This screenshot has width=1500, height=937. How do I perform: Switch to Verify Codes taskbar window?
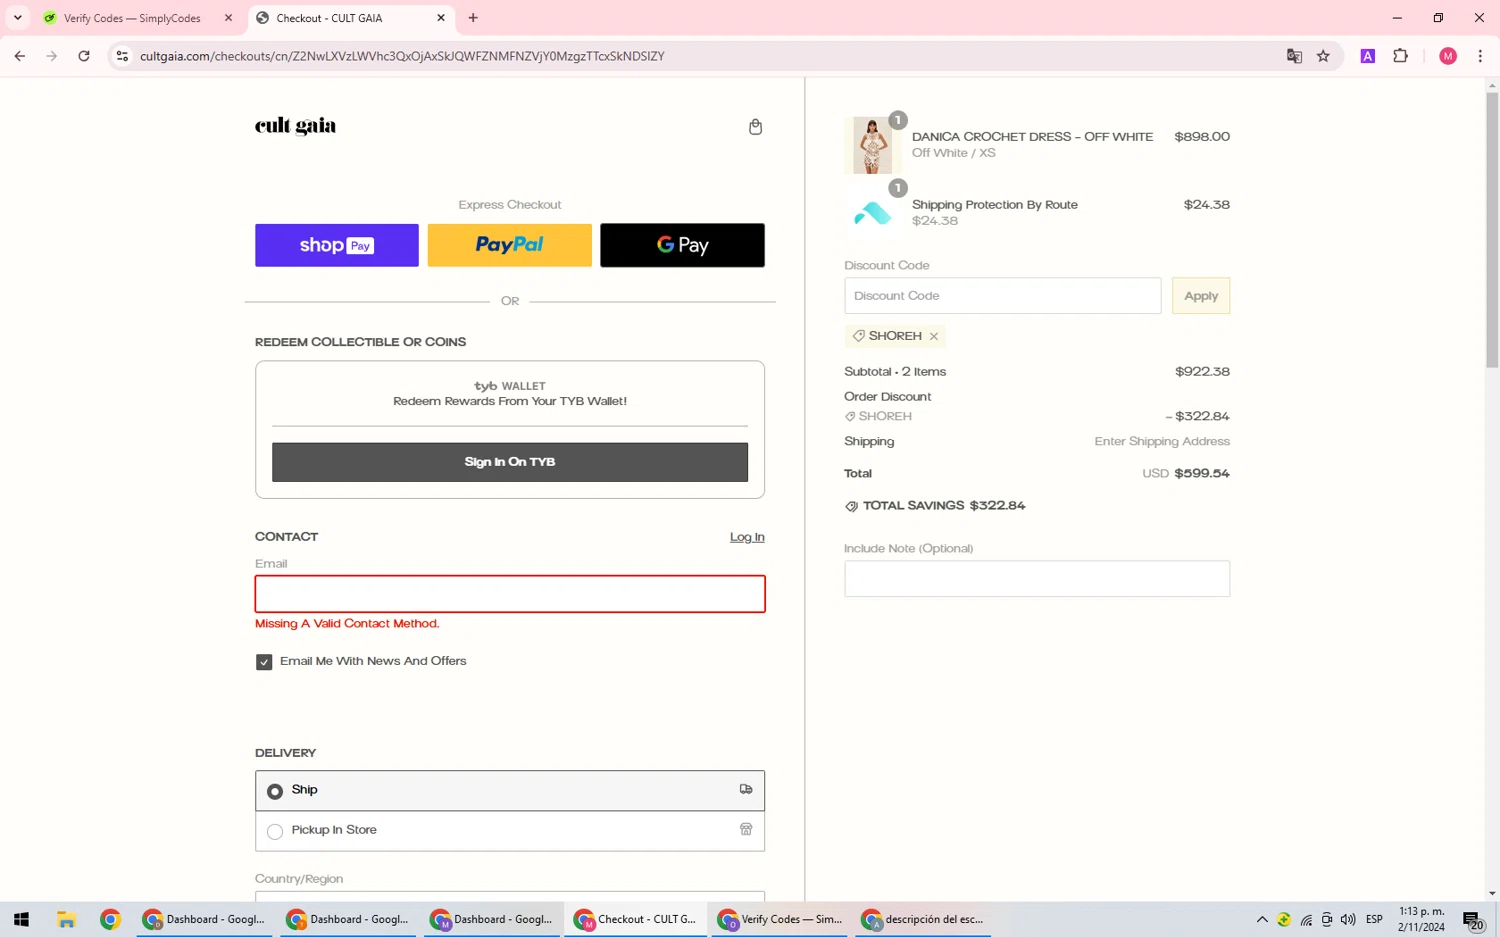[780, 920]
